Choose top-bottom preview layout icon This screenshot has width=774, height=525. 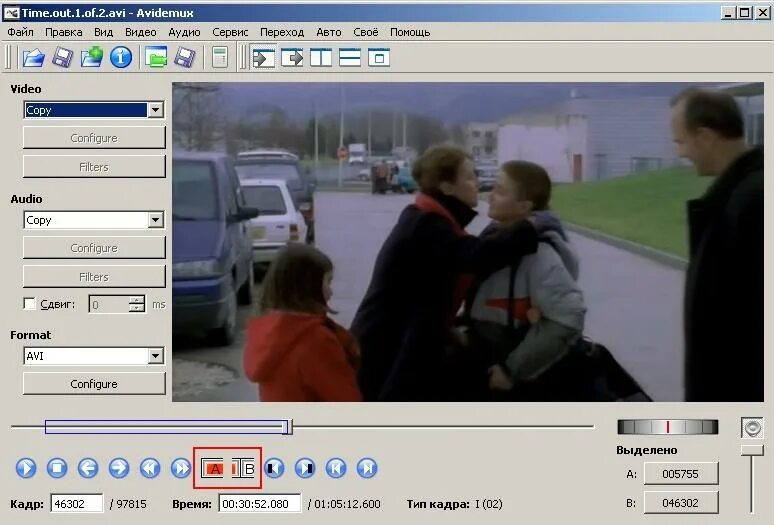350,58
